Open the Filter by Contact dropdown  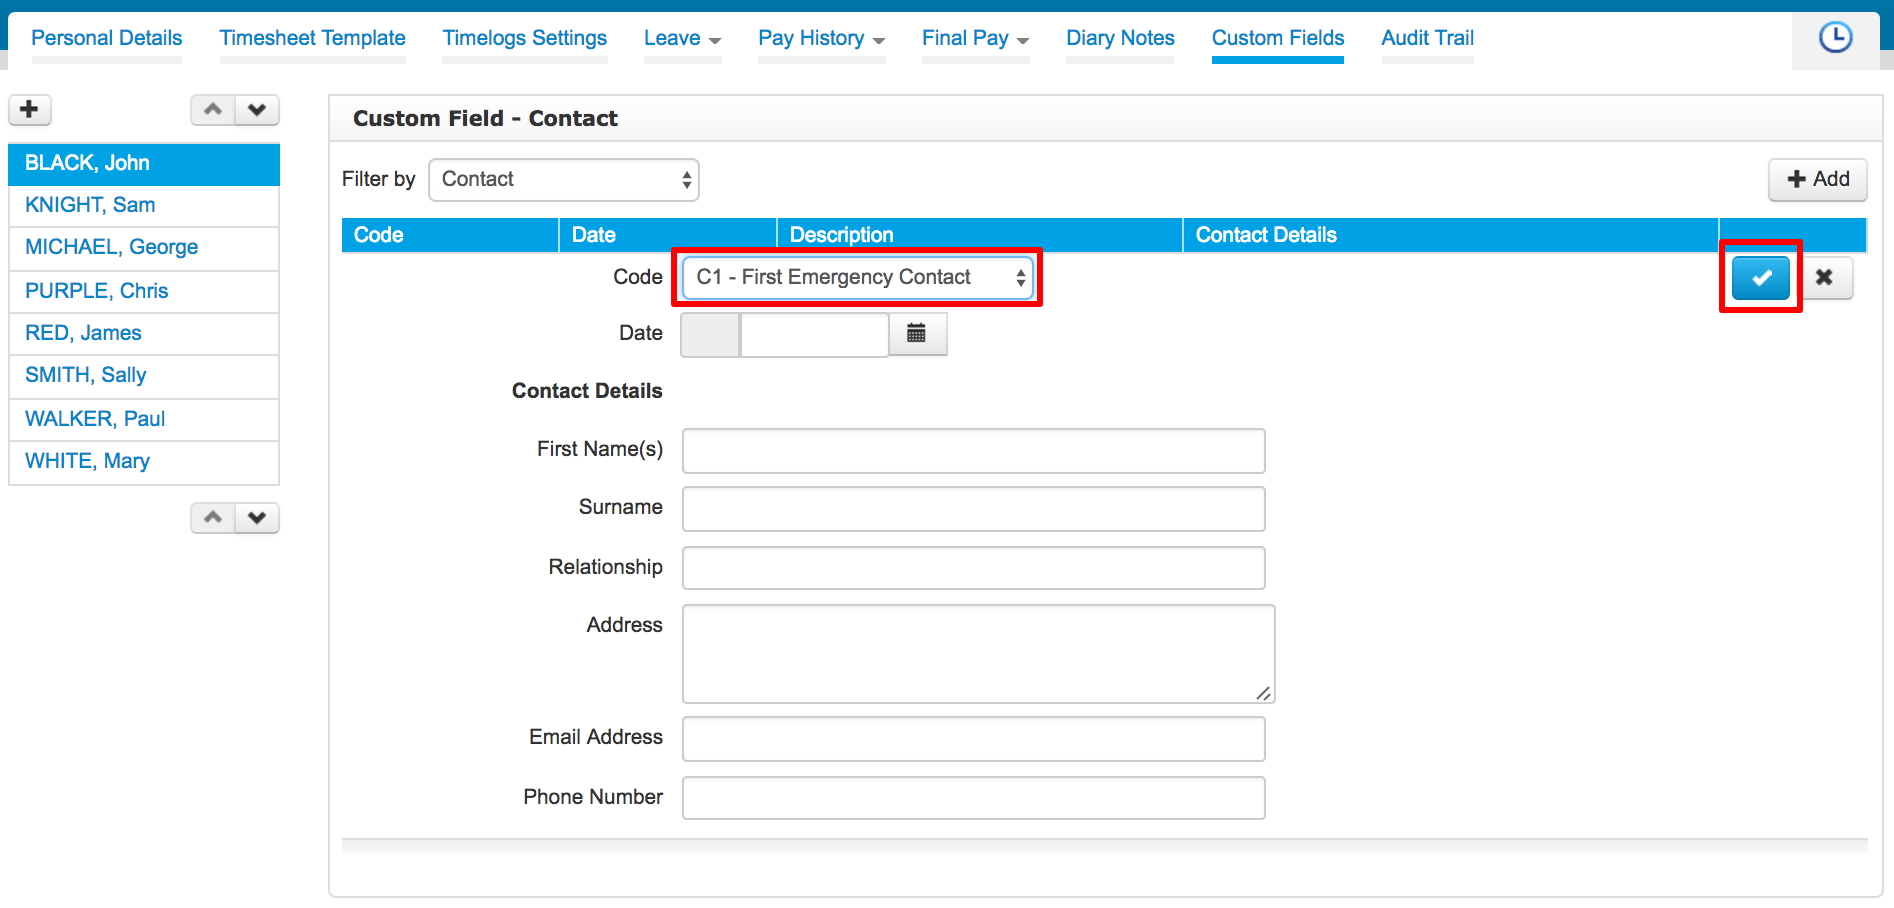pos(564,179)
